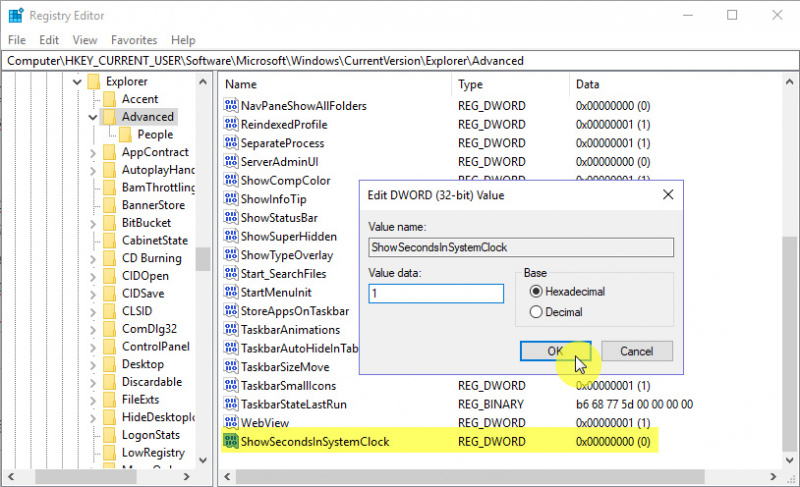Select the ControlPanel key in tree
800x487 pixels.
coord(156,346)
